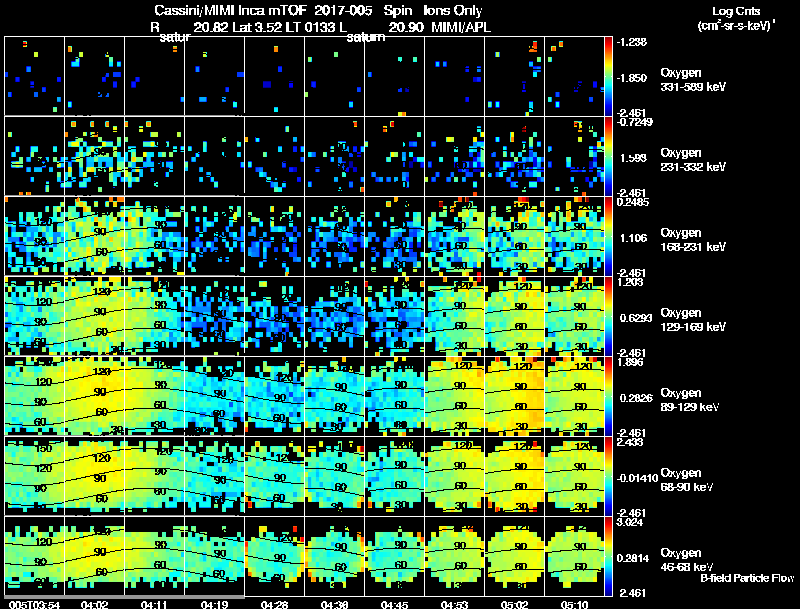Image resolution: width=800 pixels, height=609 pixels.
Task: Select the Oxygen 231-332 keV row label
Action: tap(693, 160)
